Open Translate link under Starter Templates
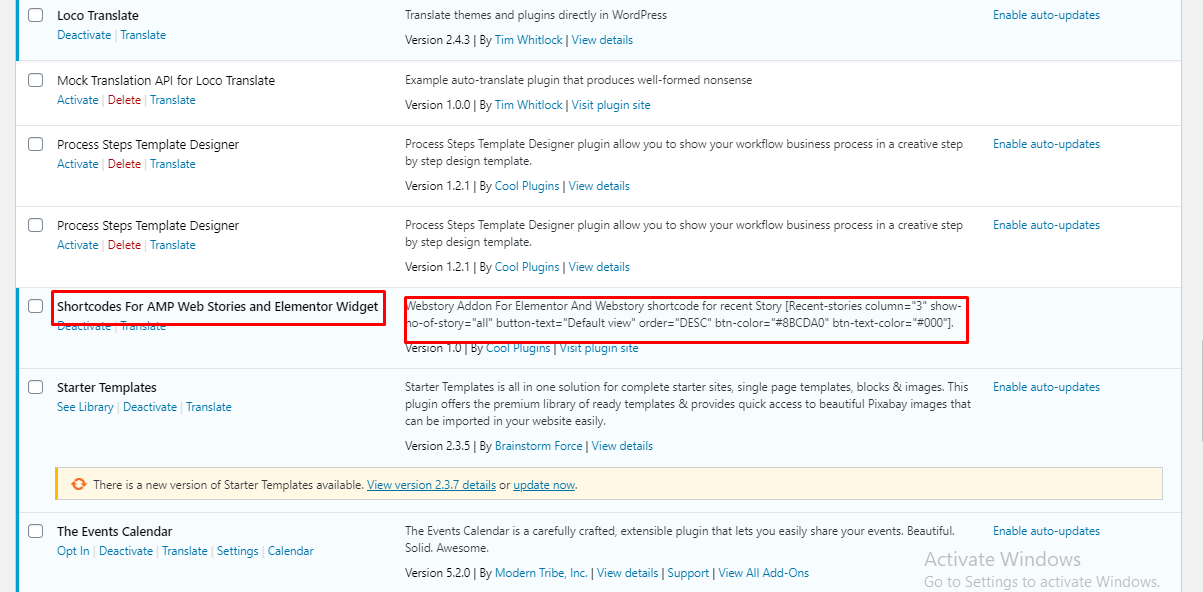The height and width of the screenshot is (592, 1203). click(x=209, y=407)
